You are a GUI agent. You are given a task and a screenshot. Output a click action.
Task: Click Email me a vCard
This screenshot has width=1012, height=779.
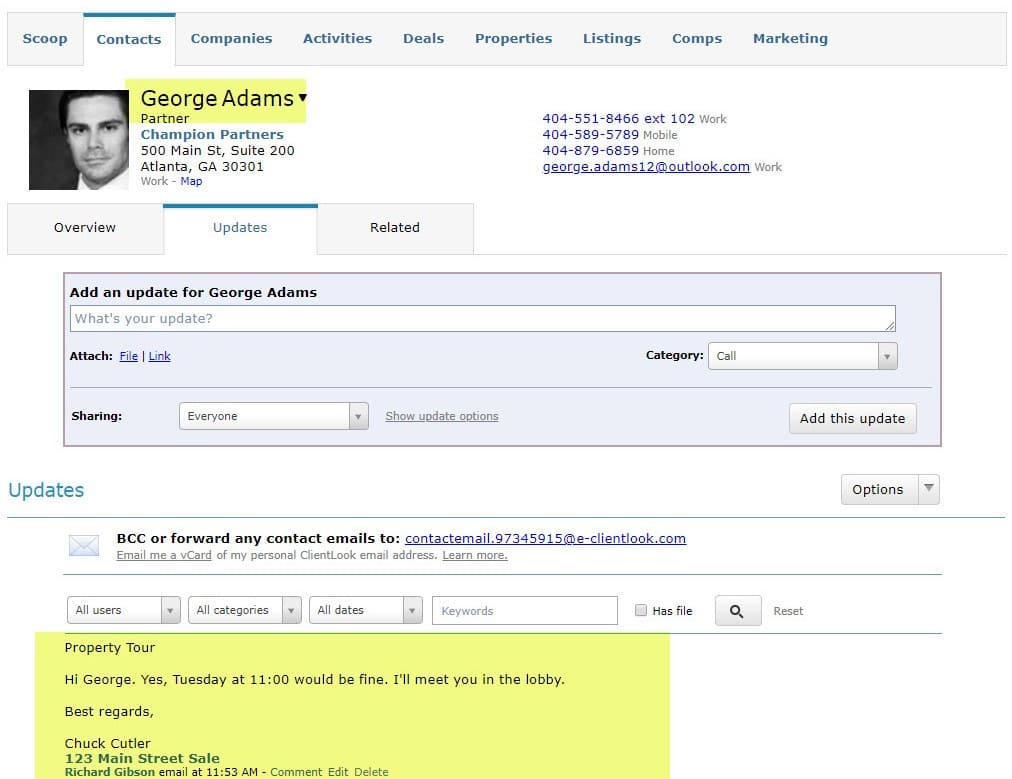coord(164,555)
